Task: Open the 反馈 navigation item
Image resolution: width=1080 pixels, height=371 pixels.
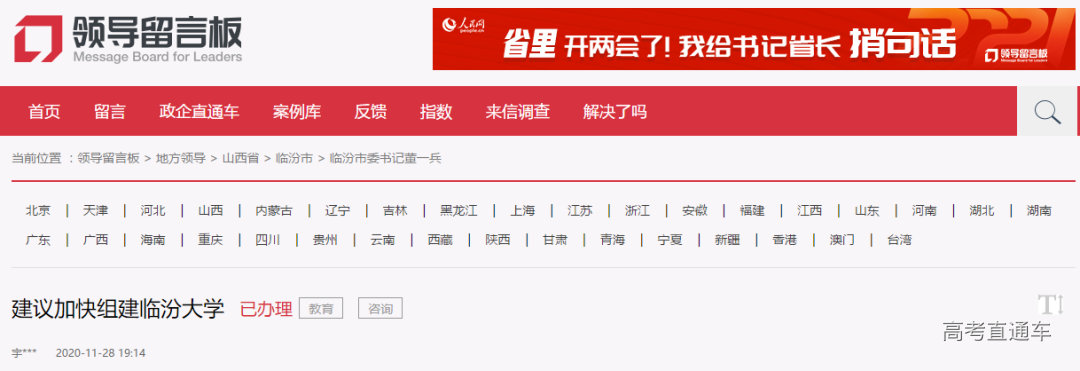Action: point(371,112)
